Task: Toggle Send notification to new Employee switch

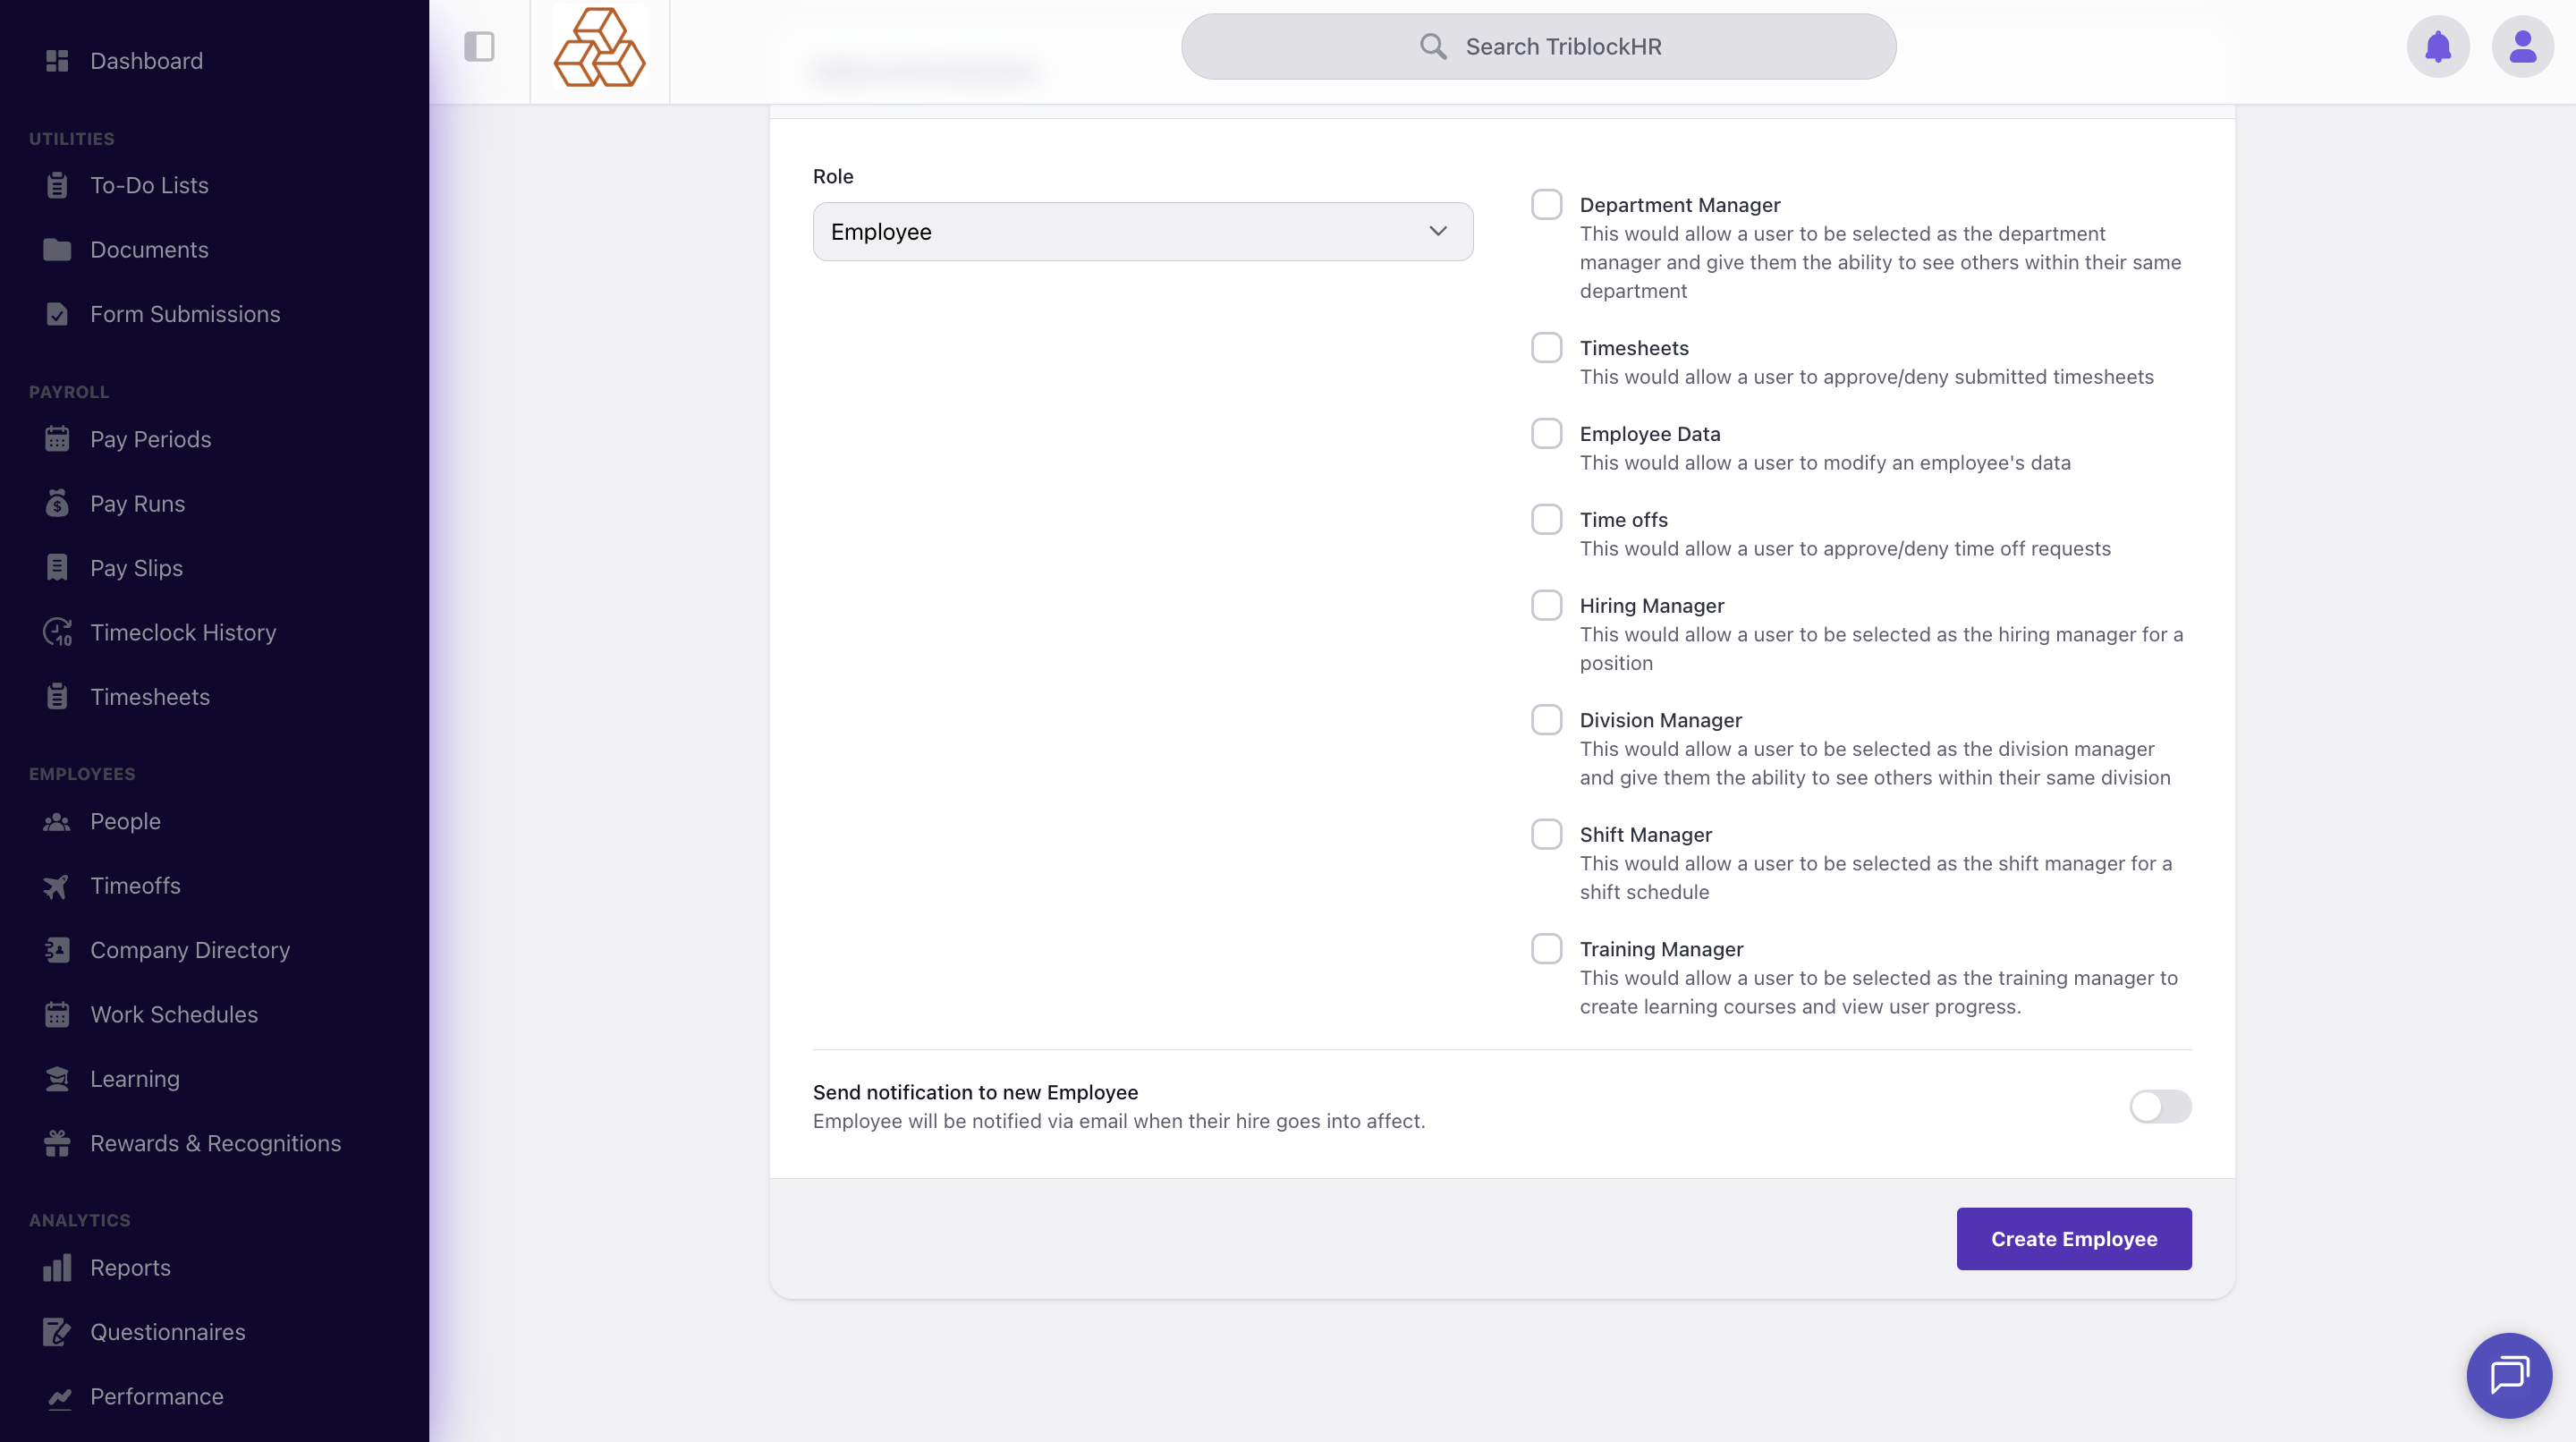Action: coord(2160,1107)
